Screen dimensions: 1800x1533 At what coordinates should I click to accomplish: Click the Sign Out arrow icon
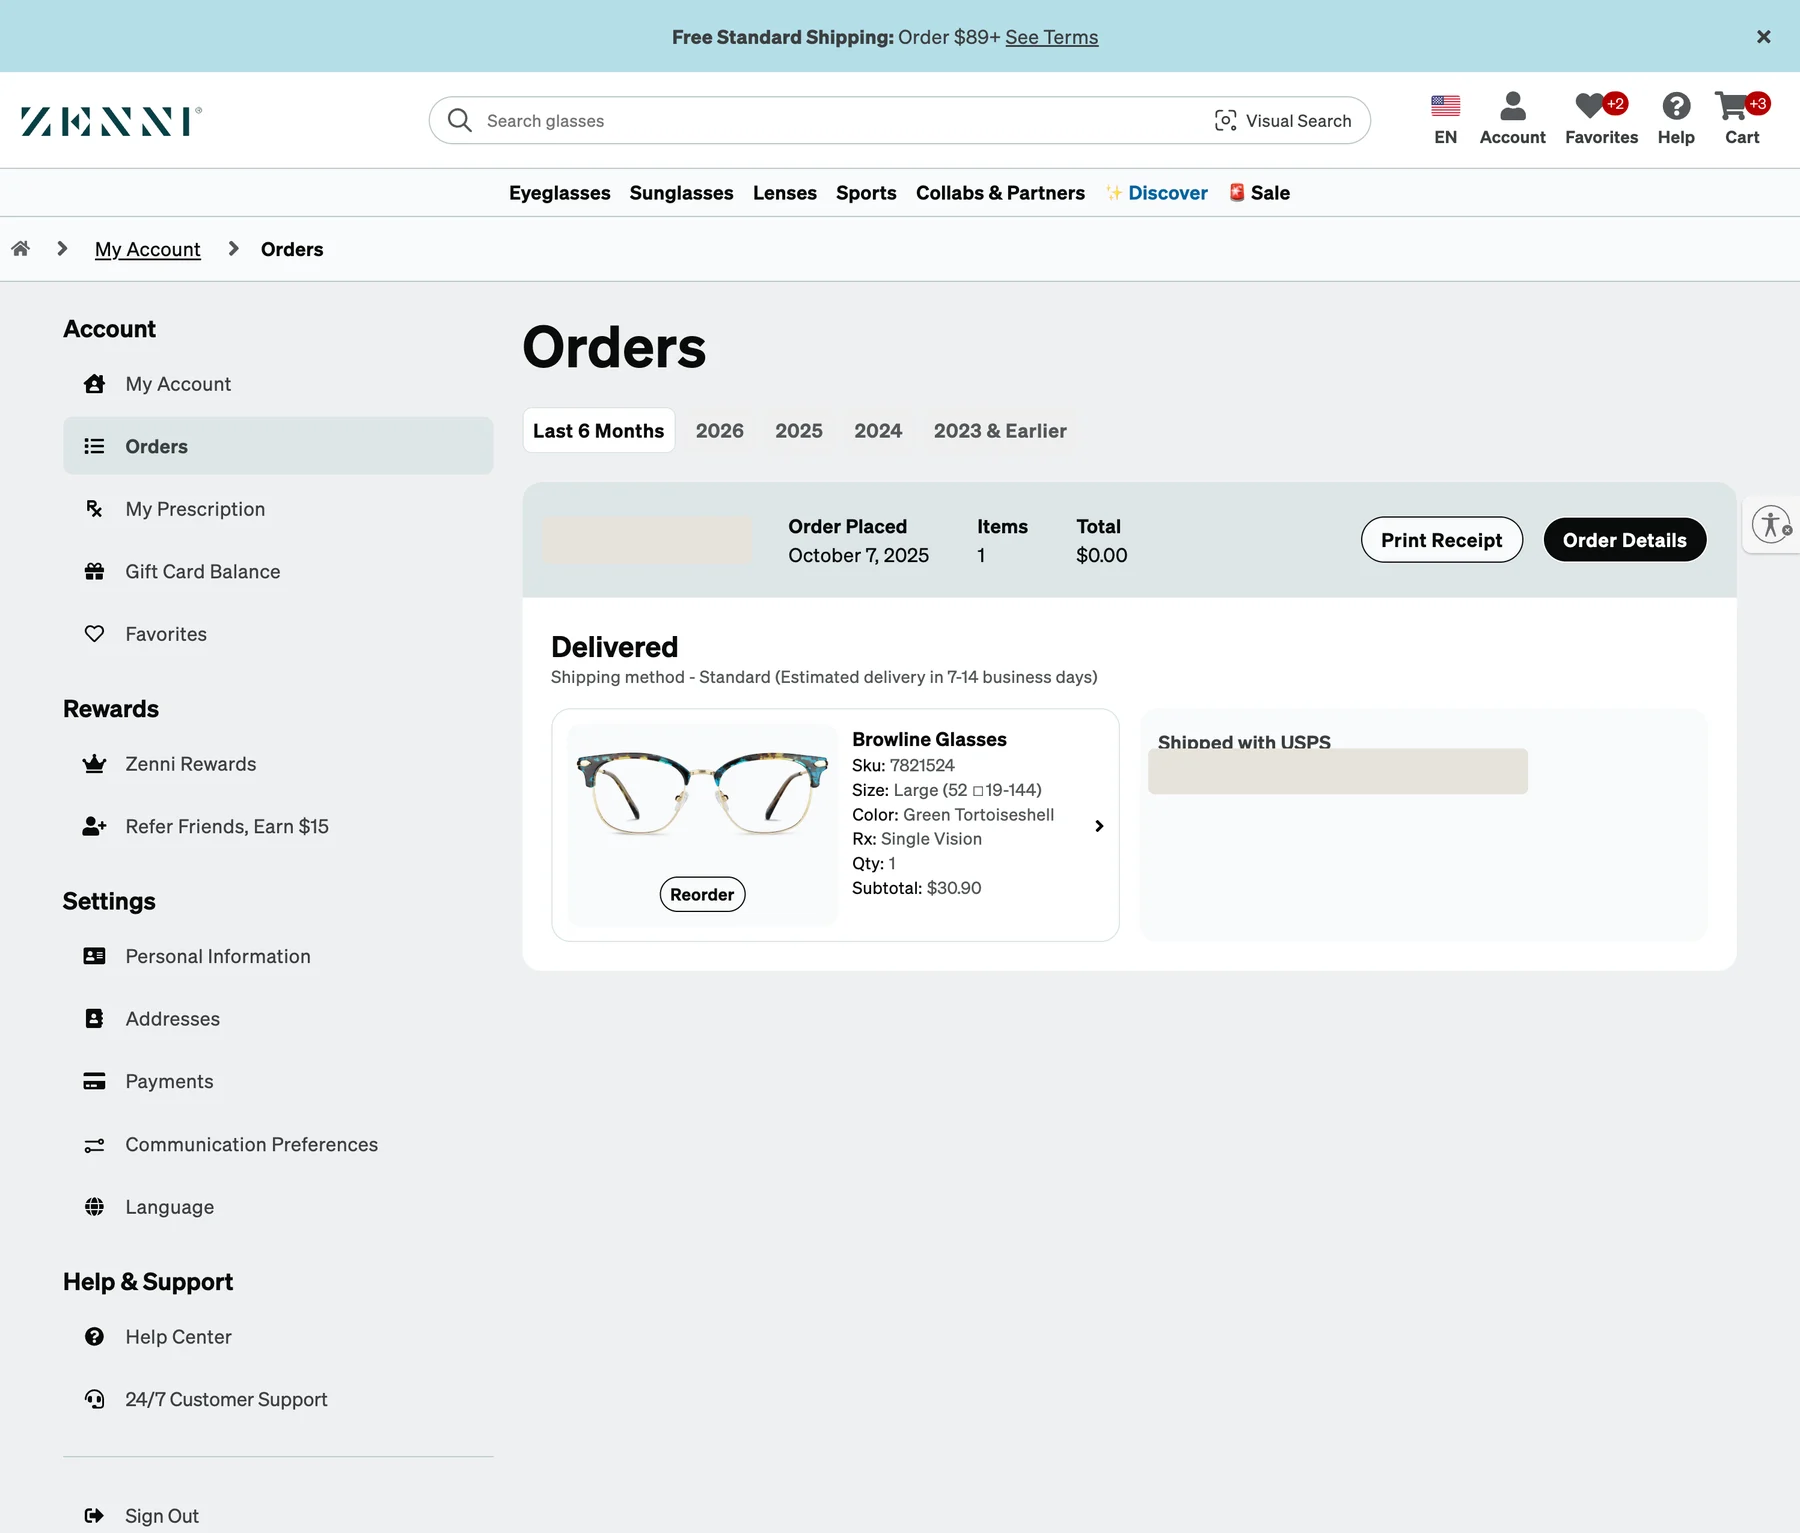(94, 1515)
